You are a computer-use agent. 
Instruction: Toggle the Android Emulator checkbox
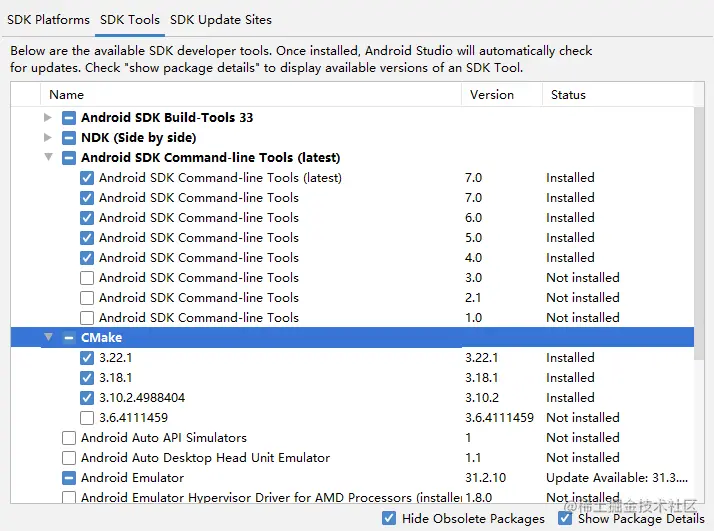pyautogui.click(x=69, y=478)
